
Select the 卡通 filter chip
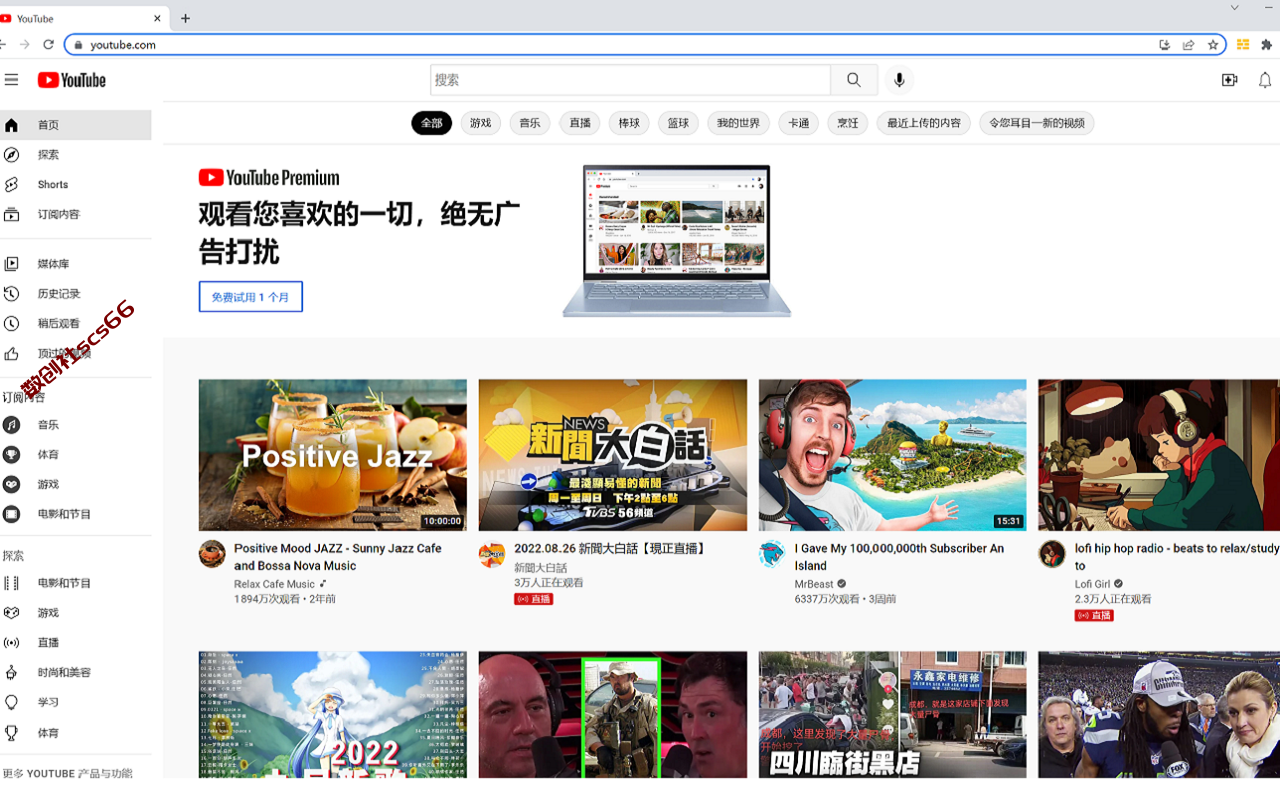(x=798, y=123)
